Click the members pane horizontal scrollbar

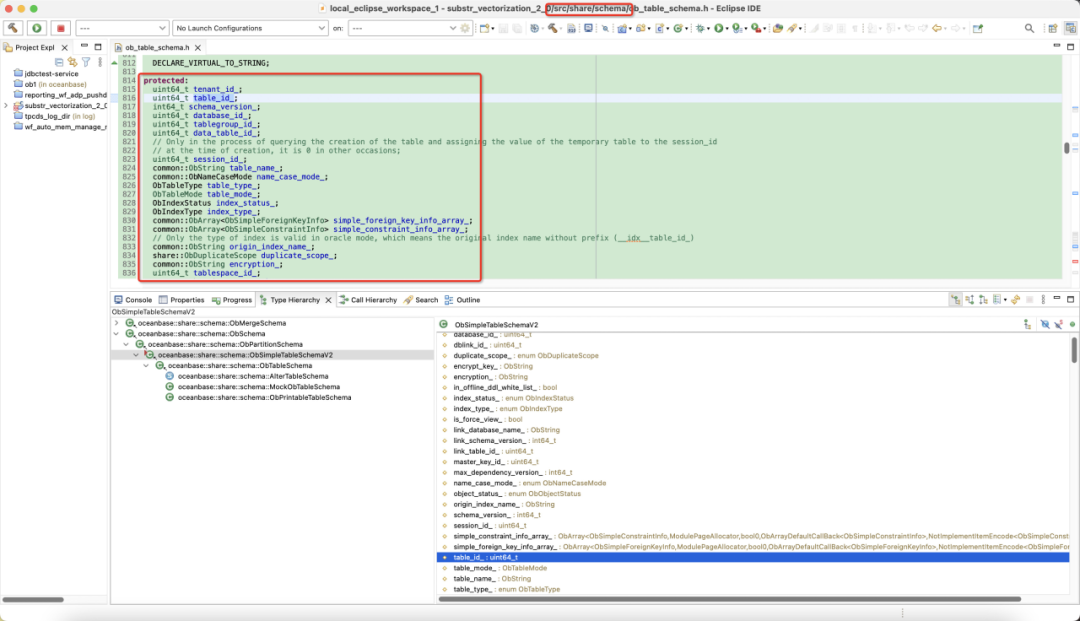(x=729, y=599)
